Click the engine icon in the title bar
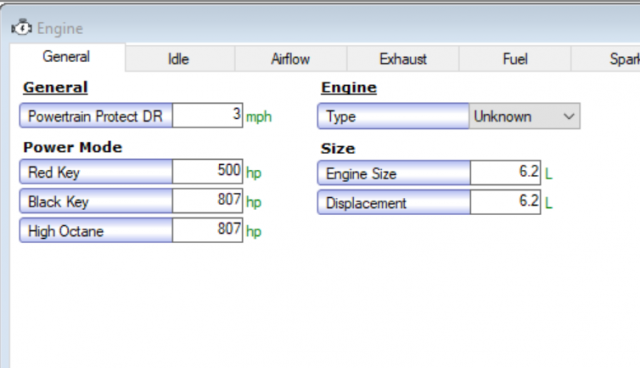 coord(22,28)
